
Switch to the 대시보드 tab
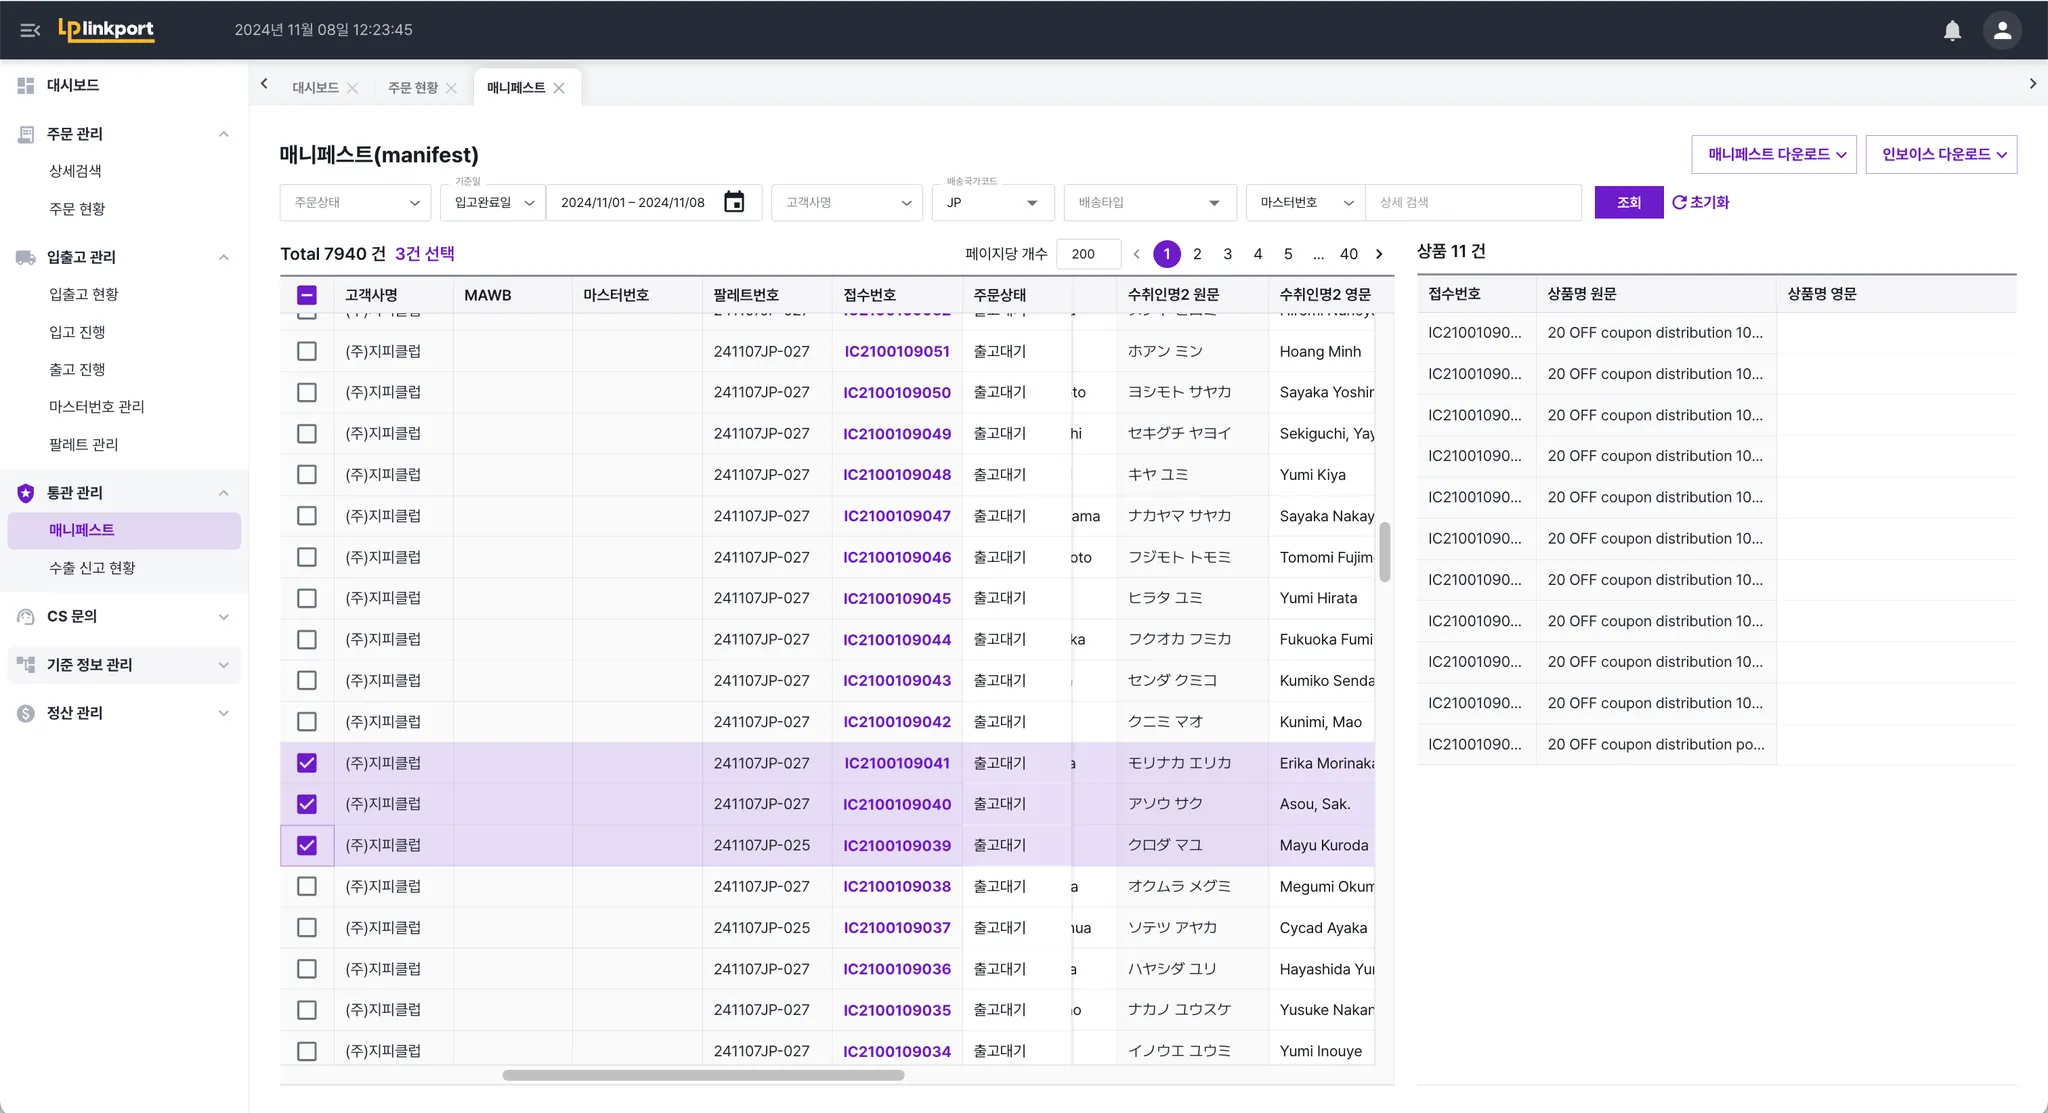click(x=315, y=88)
